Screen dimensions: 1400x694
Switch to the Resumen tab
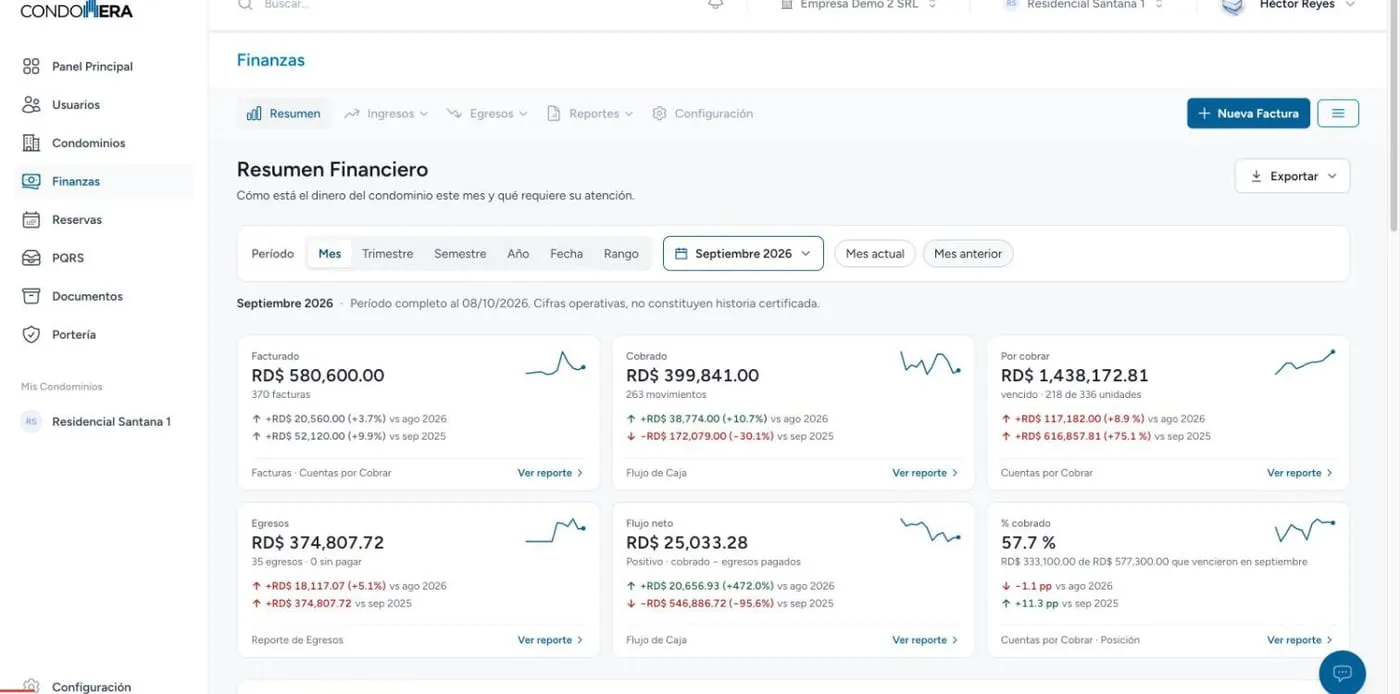(284, 113)
